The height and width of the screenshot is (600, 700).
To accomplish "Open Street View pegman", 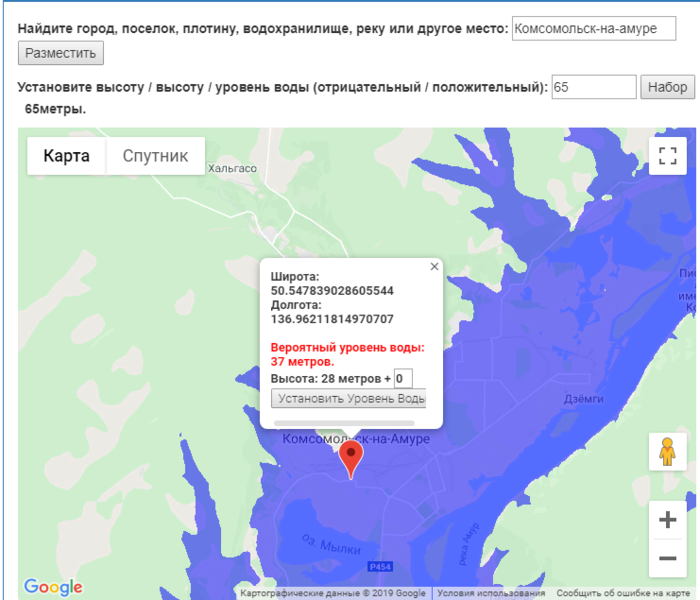I will point(667,452).
